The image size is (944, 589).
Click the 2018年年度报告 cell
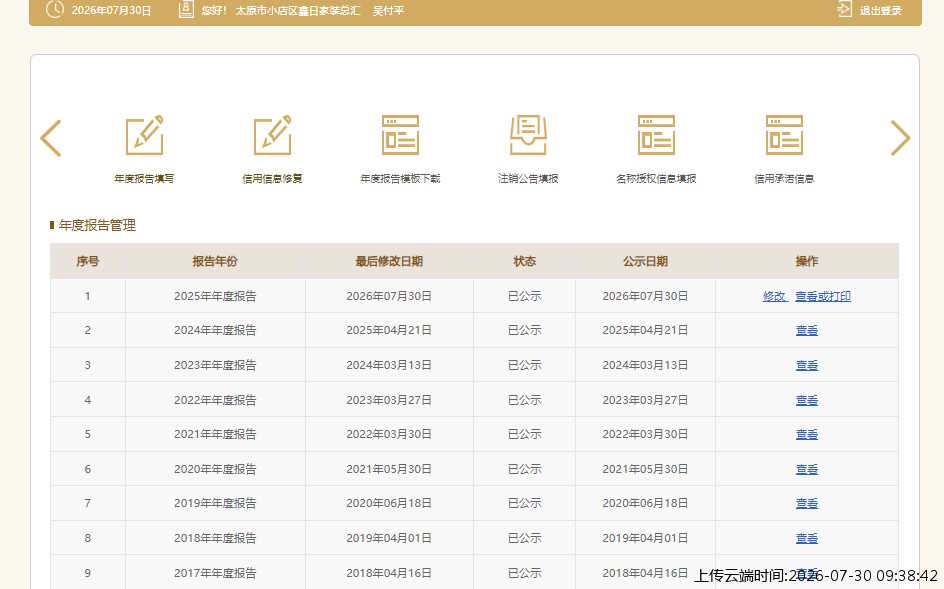click(x=215, y=538)
